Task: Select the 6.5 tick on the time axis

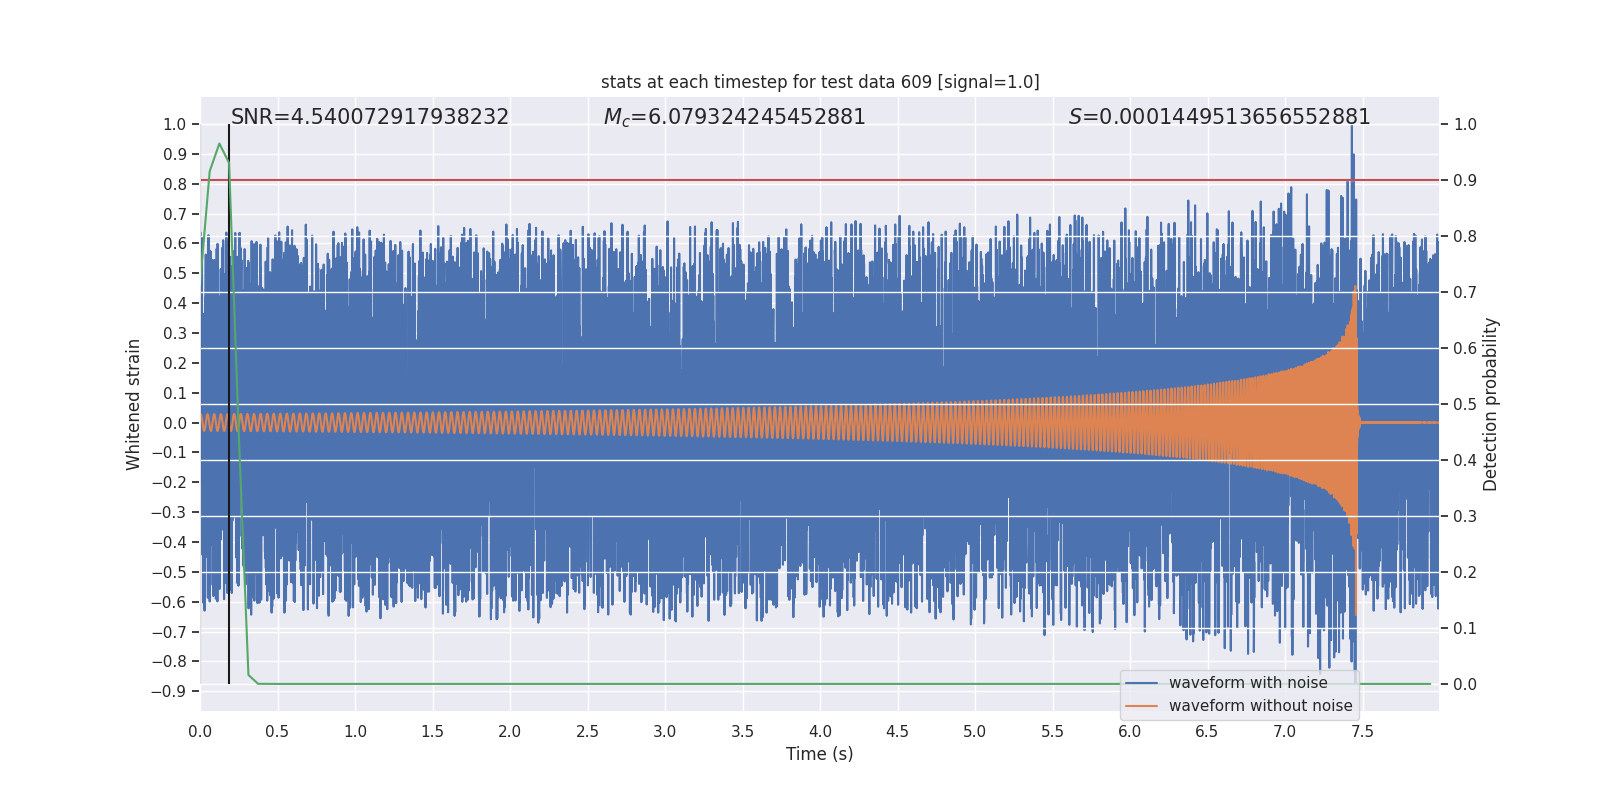Action: (x=1207, y=732)
